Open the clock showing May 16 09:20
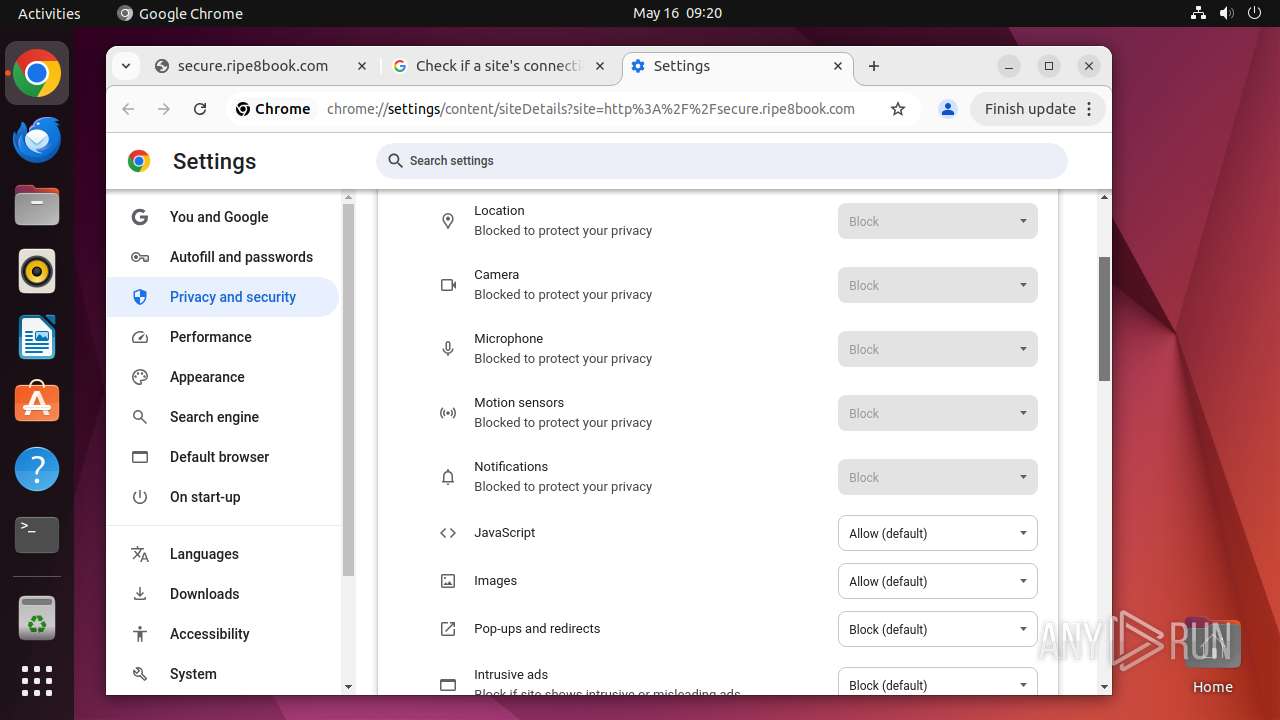 click(677, 13)
